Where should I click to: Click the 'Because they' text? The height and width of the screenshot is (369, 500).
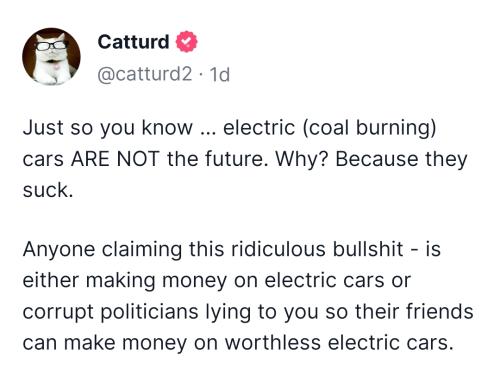401,159
